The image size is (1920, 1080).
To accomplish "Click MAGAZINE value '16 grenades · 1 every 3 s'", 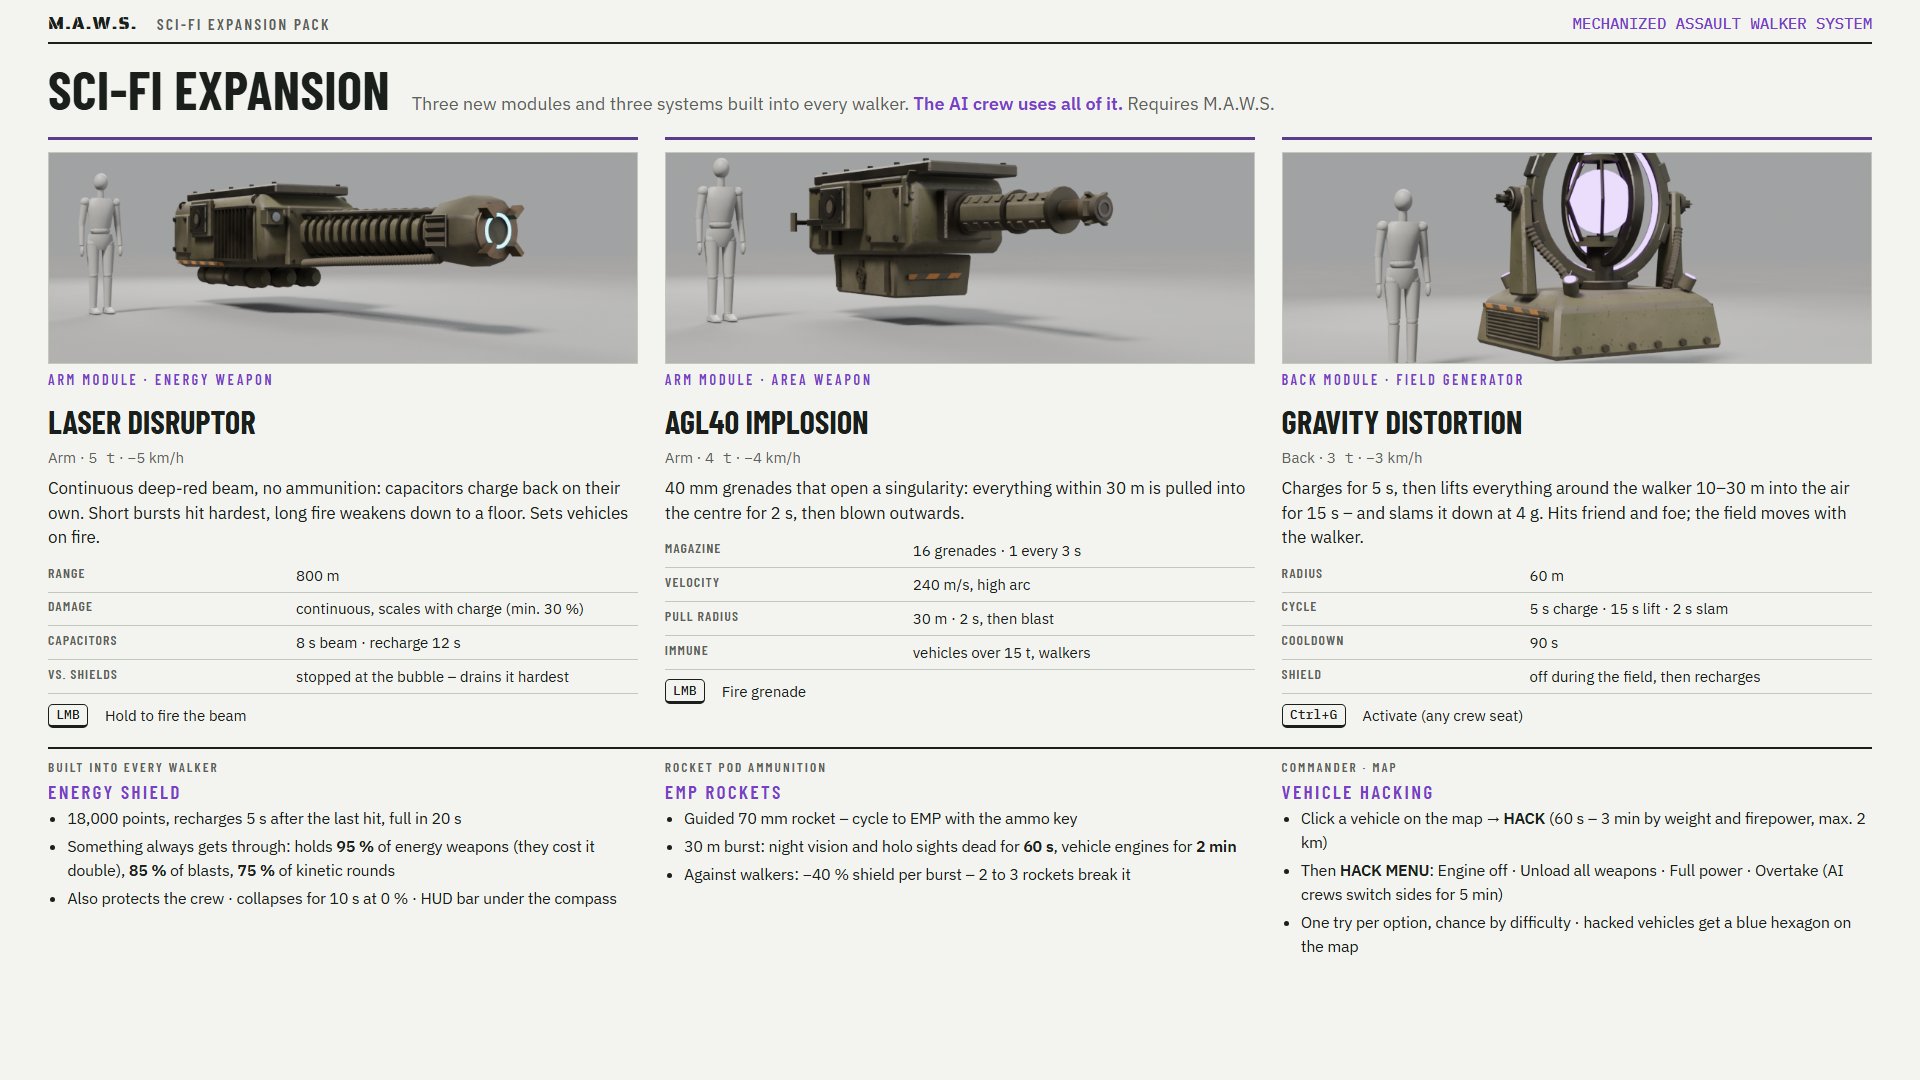I will tap(996, 551).
